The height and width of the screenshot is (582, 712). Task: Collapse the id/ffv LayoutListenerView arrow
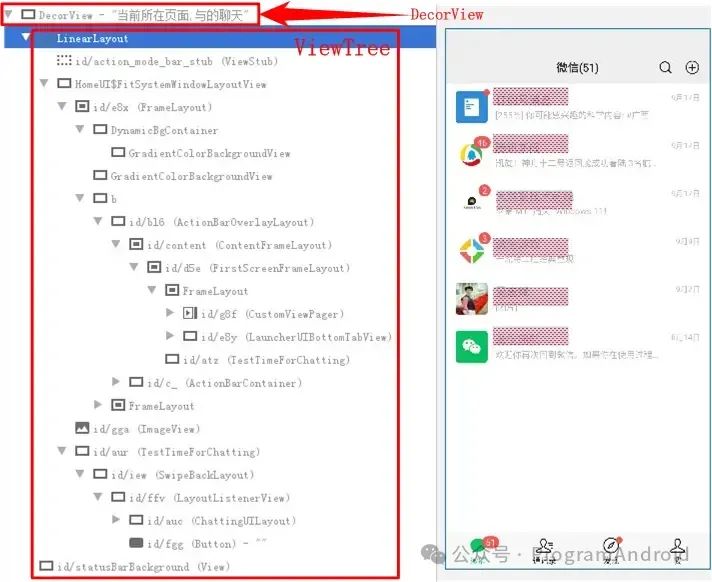[98, 497]
